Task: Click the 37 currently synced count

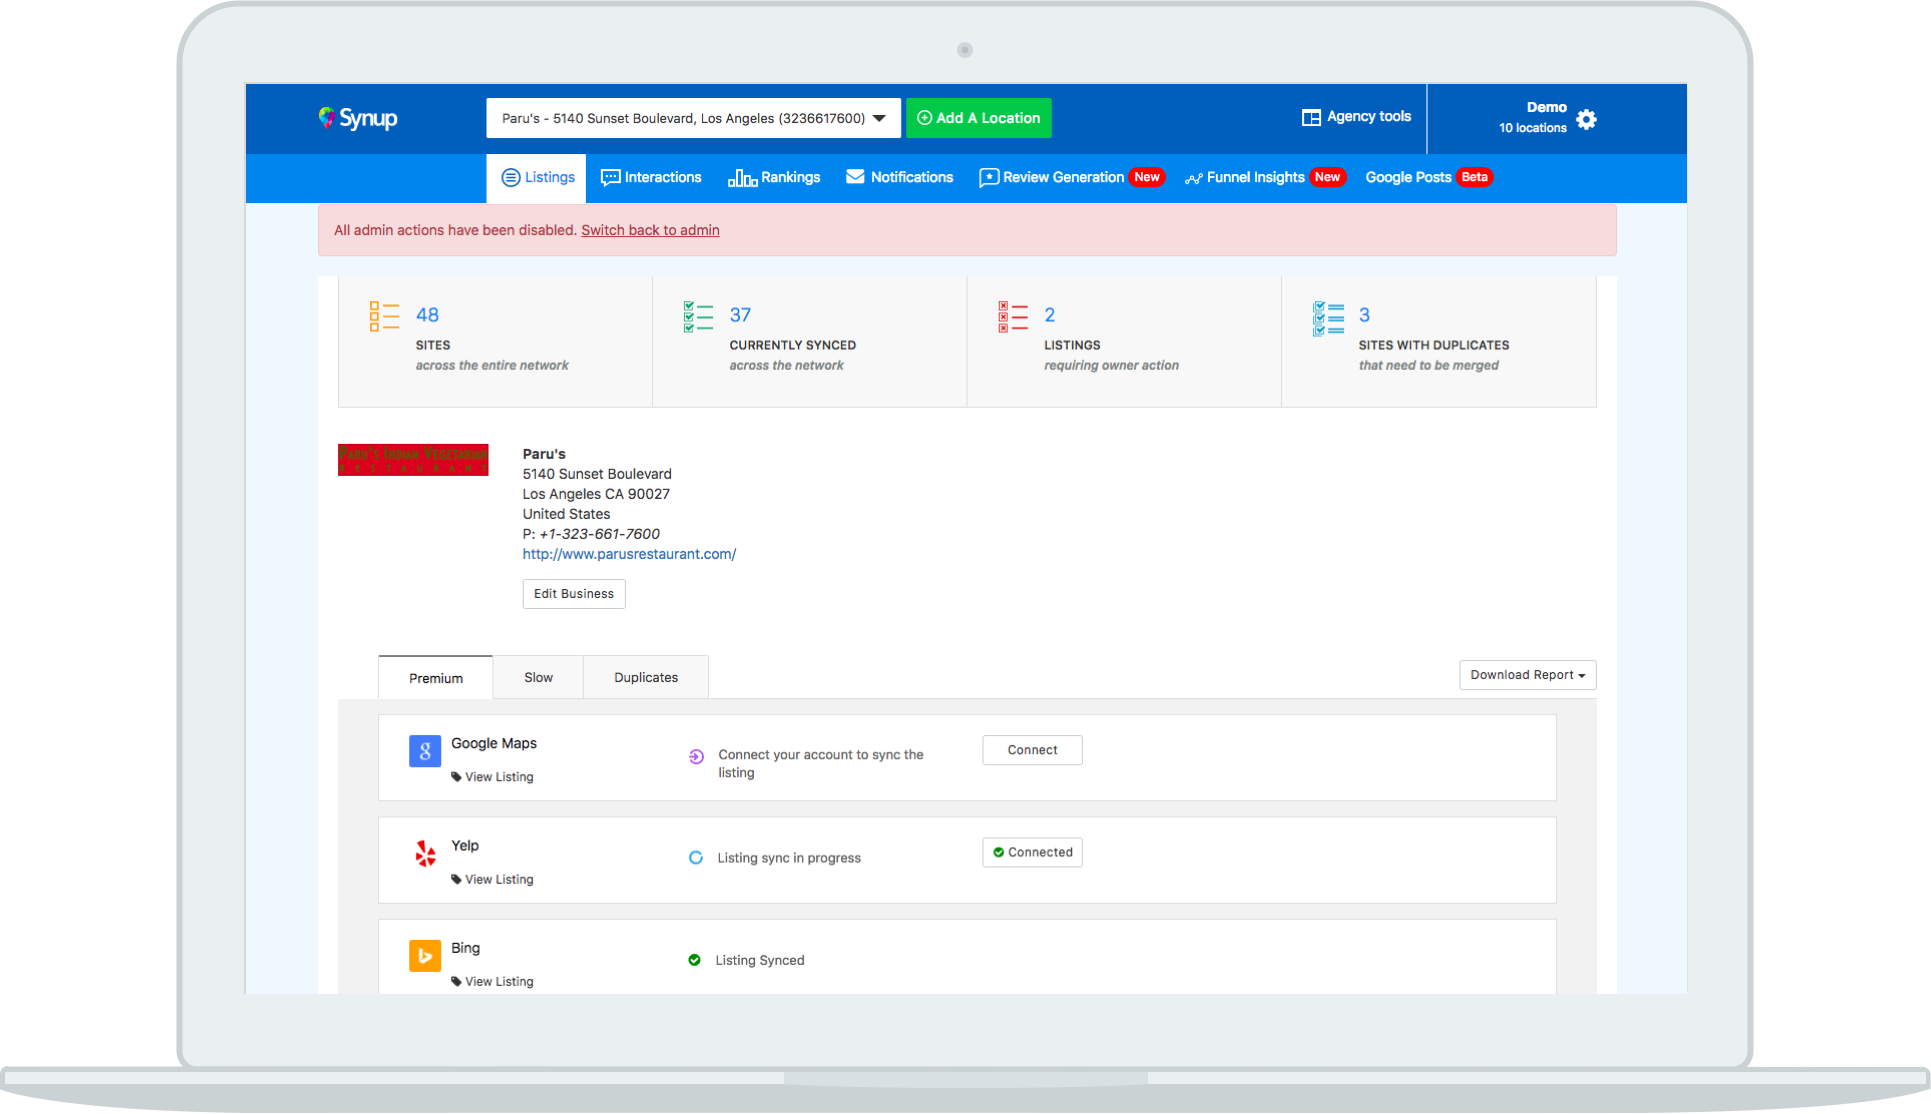Action: (740, 315)
